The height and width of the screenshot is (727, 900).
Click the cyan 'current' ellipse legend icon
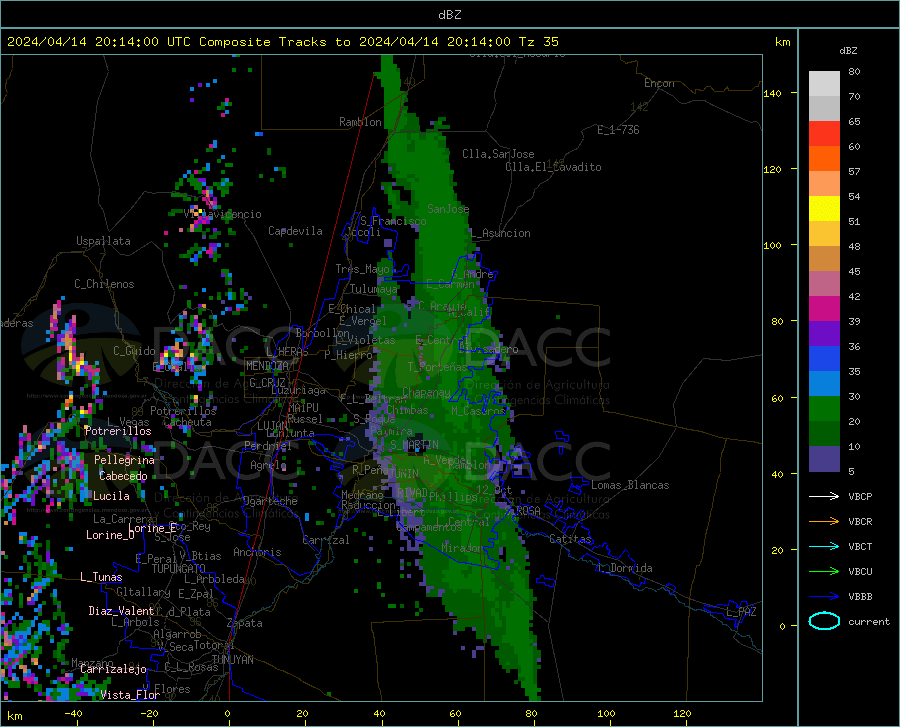pos(824,621)
